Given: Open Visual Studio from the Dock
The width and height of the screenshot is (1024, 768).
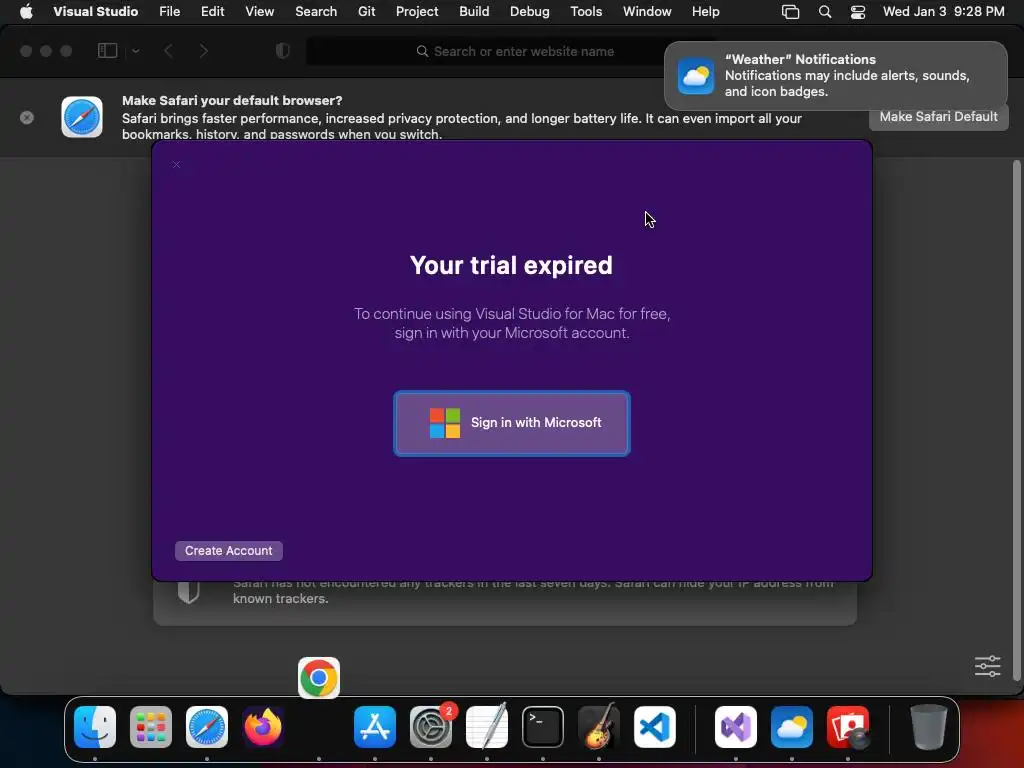Looking at the screenshot, I should pyautogui.click(x=736, y=727).
